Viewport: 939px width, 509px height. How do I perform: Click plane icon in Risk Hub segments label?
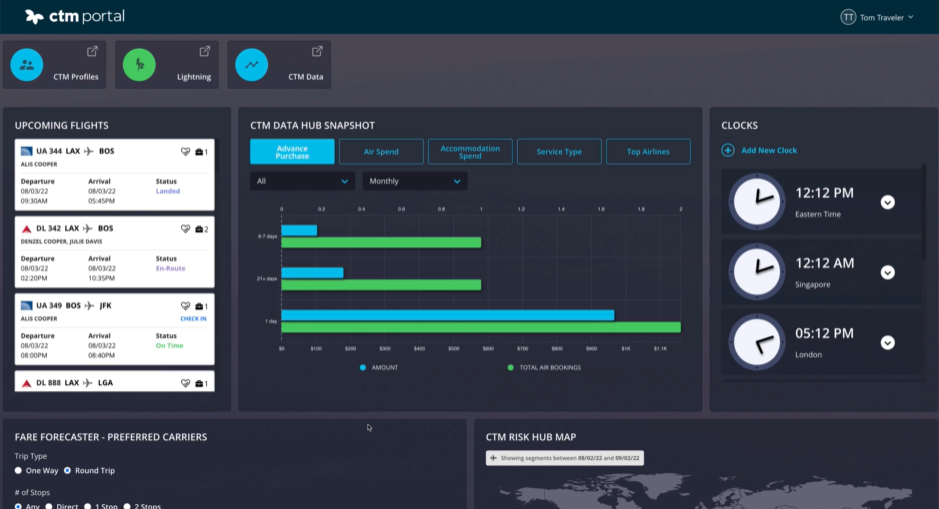click(x=493, y=458)
